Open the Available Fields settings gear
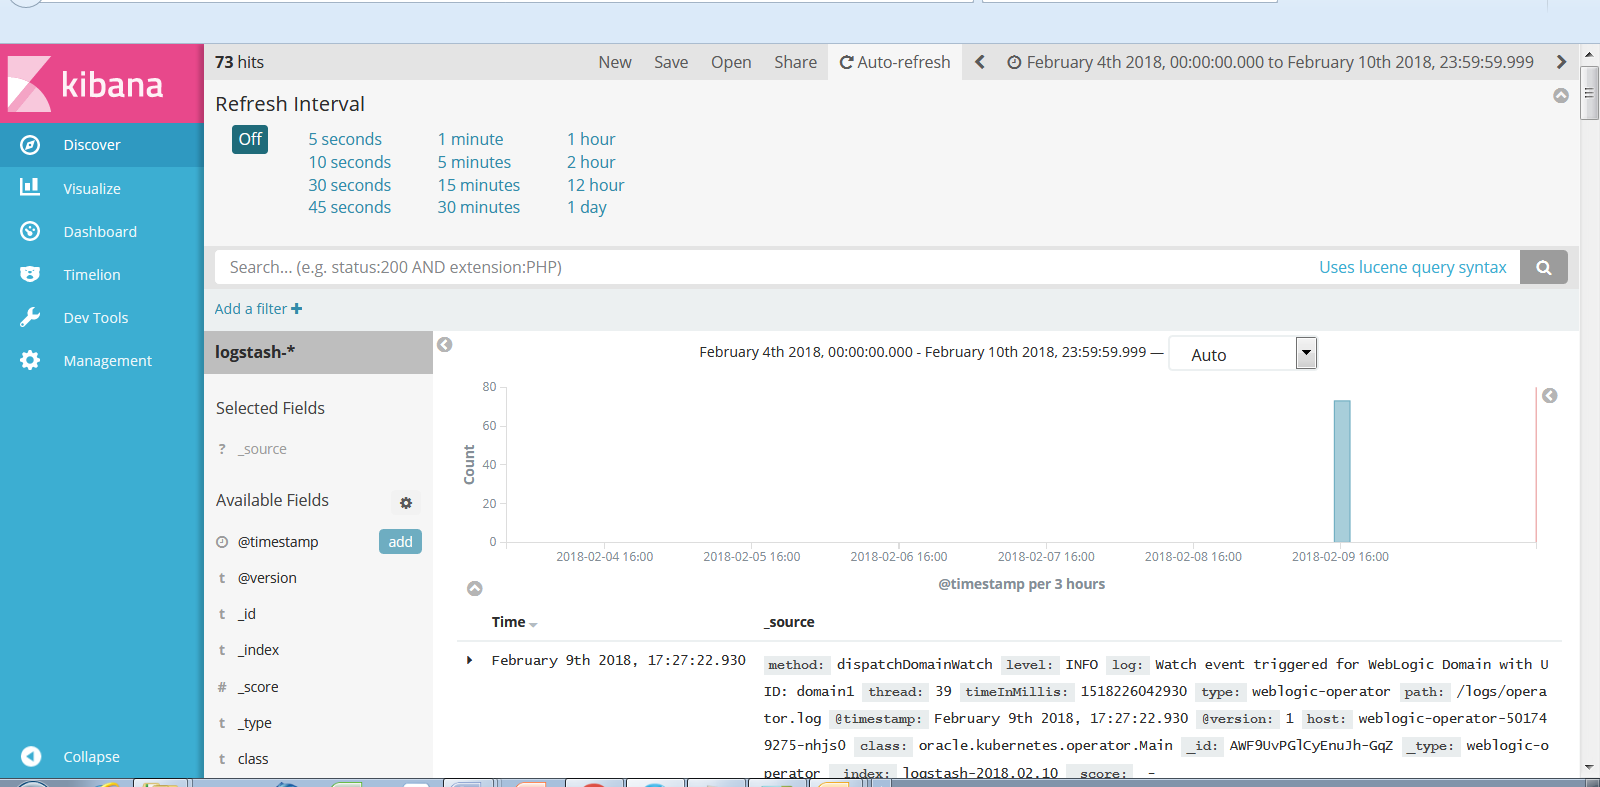Screen dimensions: 1600x787 (406, 503)
